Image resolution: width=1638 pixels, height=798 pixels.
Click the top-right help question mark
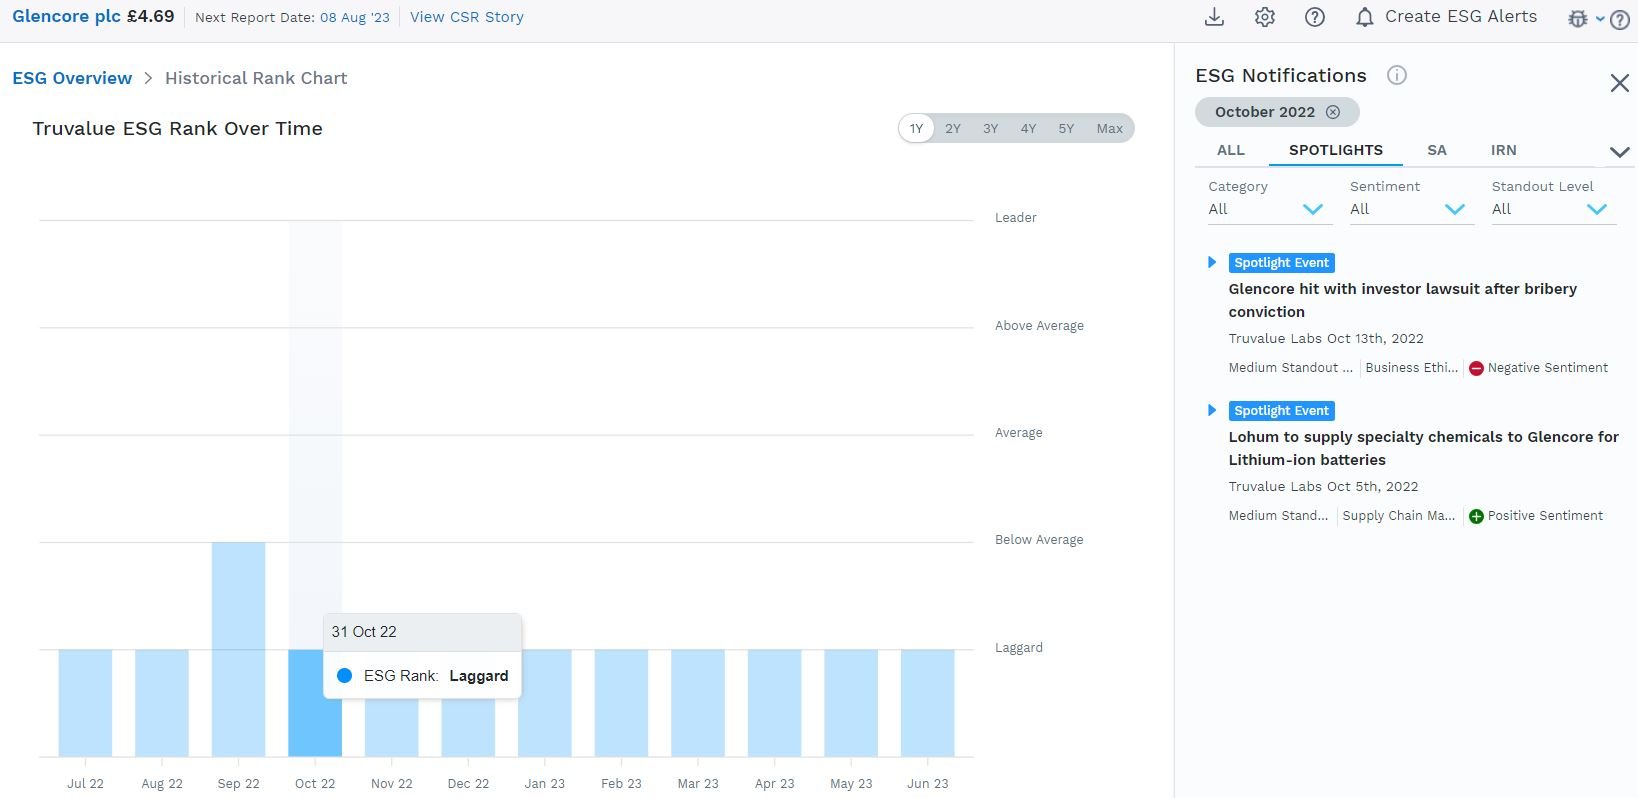[1621, 19]
